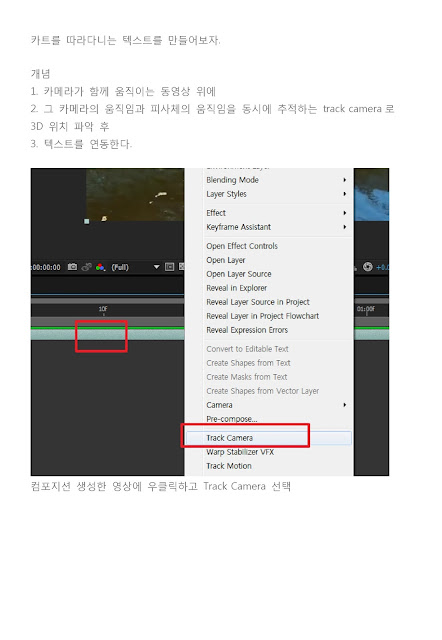Click the composition preview on the left
The image size is (442, 640).
click(x=135, y=195)
